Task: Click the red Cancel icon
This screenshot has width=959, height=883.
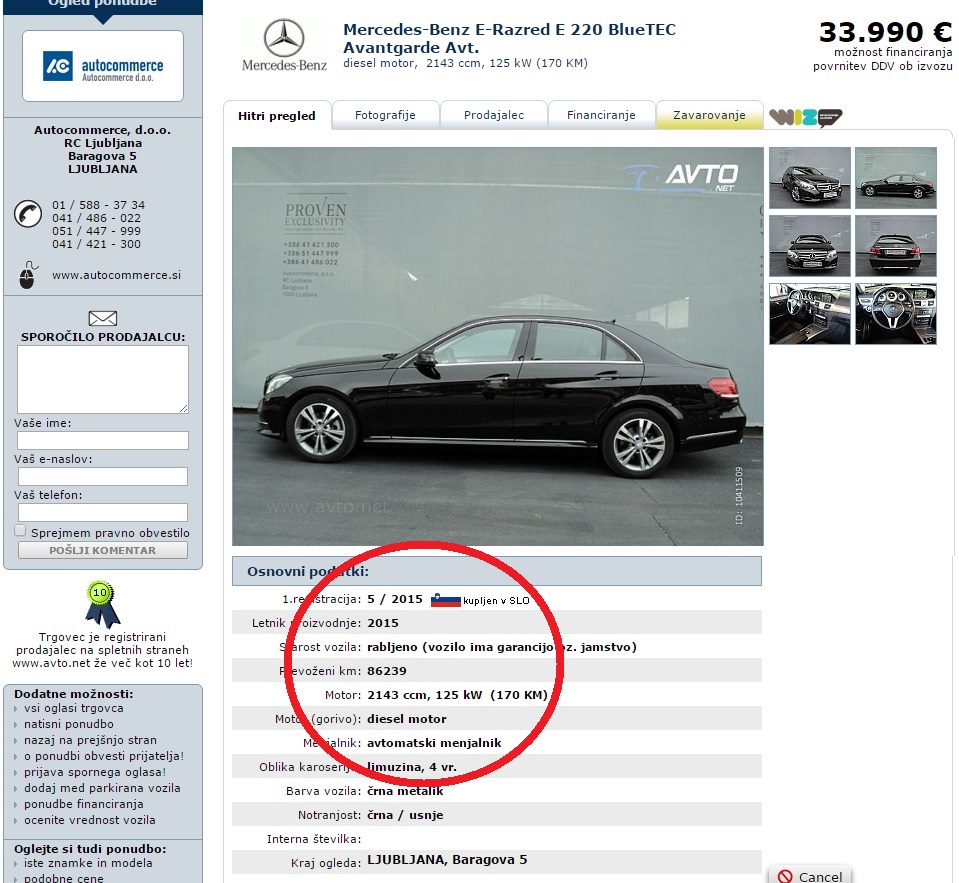Action: point(785,876)
